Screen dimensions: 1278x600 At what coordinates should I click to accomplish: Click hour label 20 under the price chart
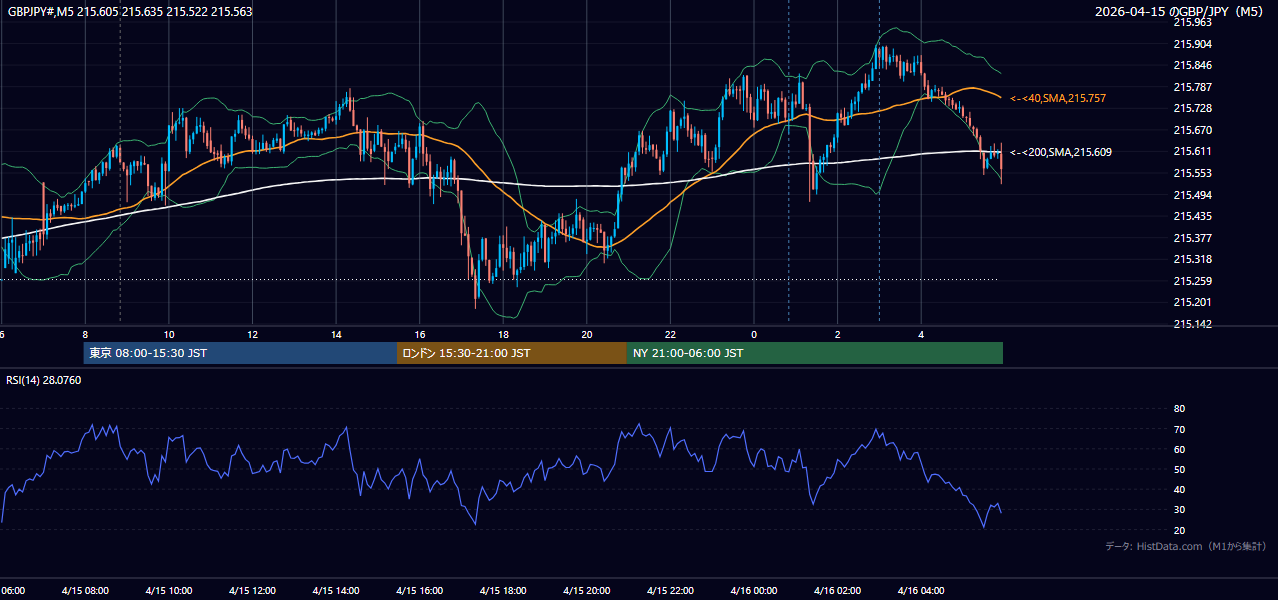click(x=587, y=334)
